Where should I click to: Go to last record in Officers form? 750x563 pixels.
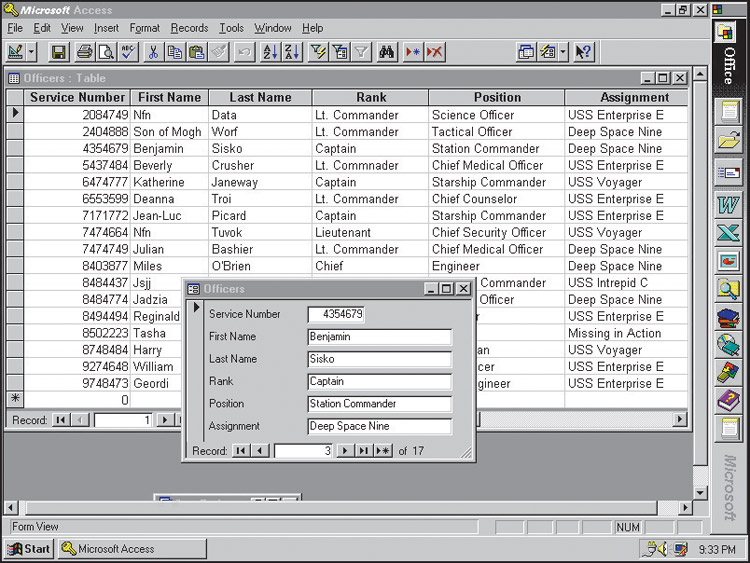tap(364, 451)
